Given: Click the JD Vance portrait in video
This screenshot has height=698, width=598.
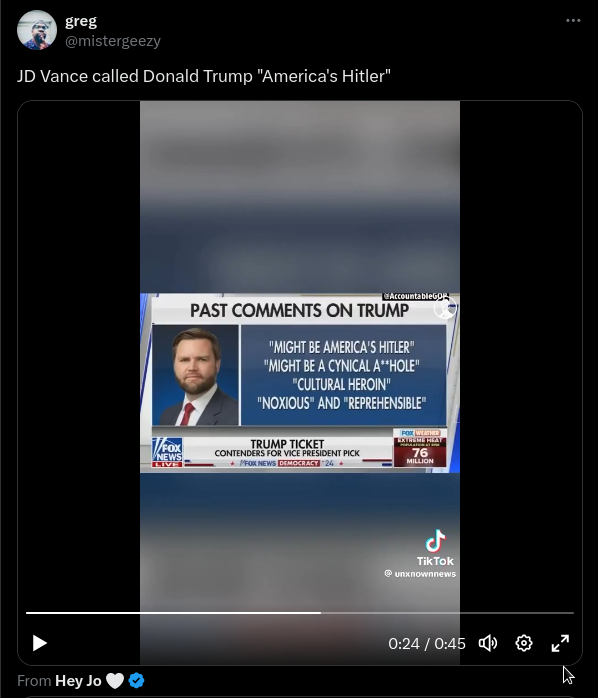Looking at the screenshot, I should (x=195, y=375).
